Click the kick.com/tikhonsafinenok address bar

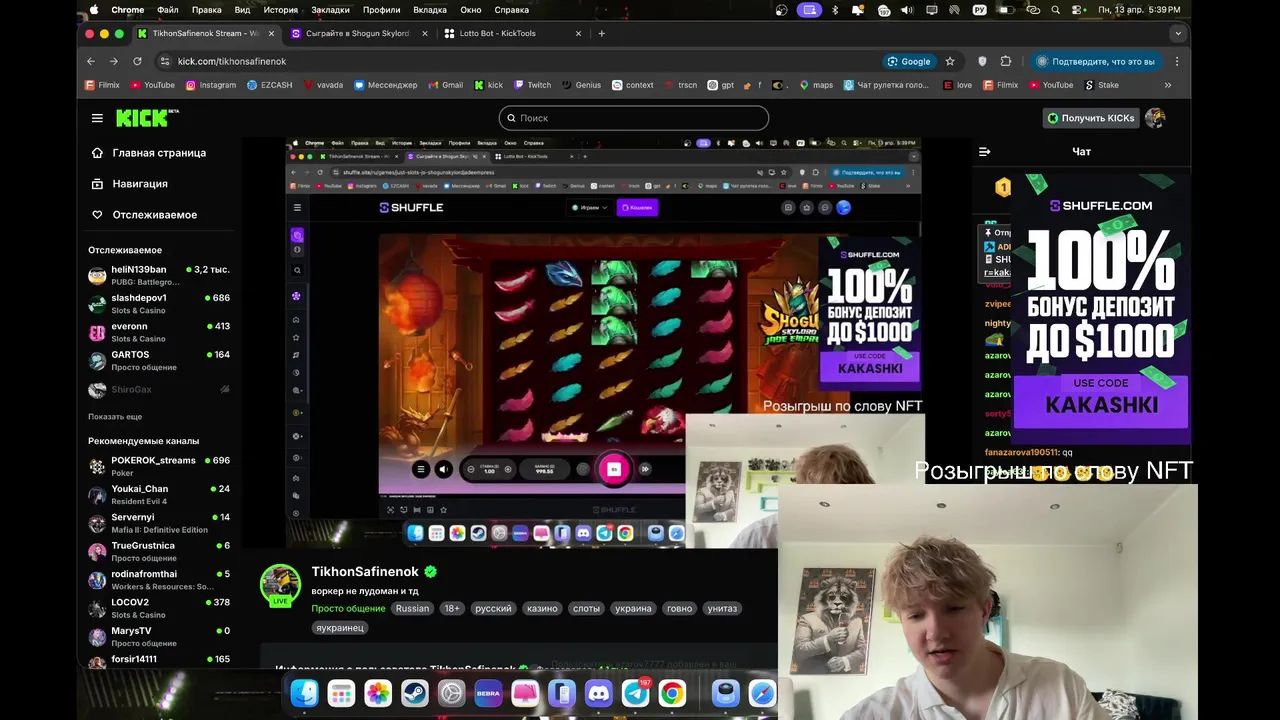click(232, 61)
